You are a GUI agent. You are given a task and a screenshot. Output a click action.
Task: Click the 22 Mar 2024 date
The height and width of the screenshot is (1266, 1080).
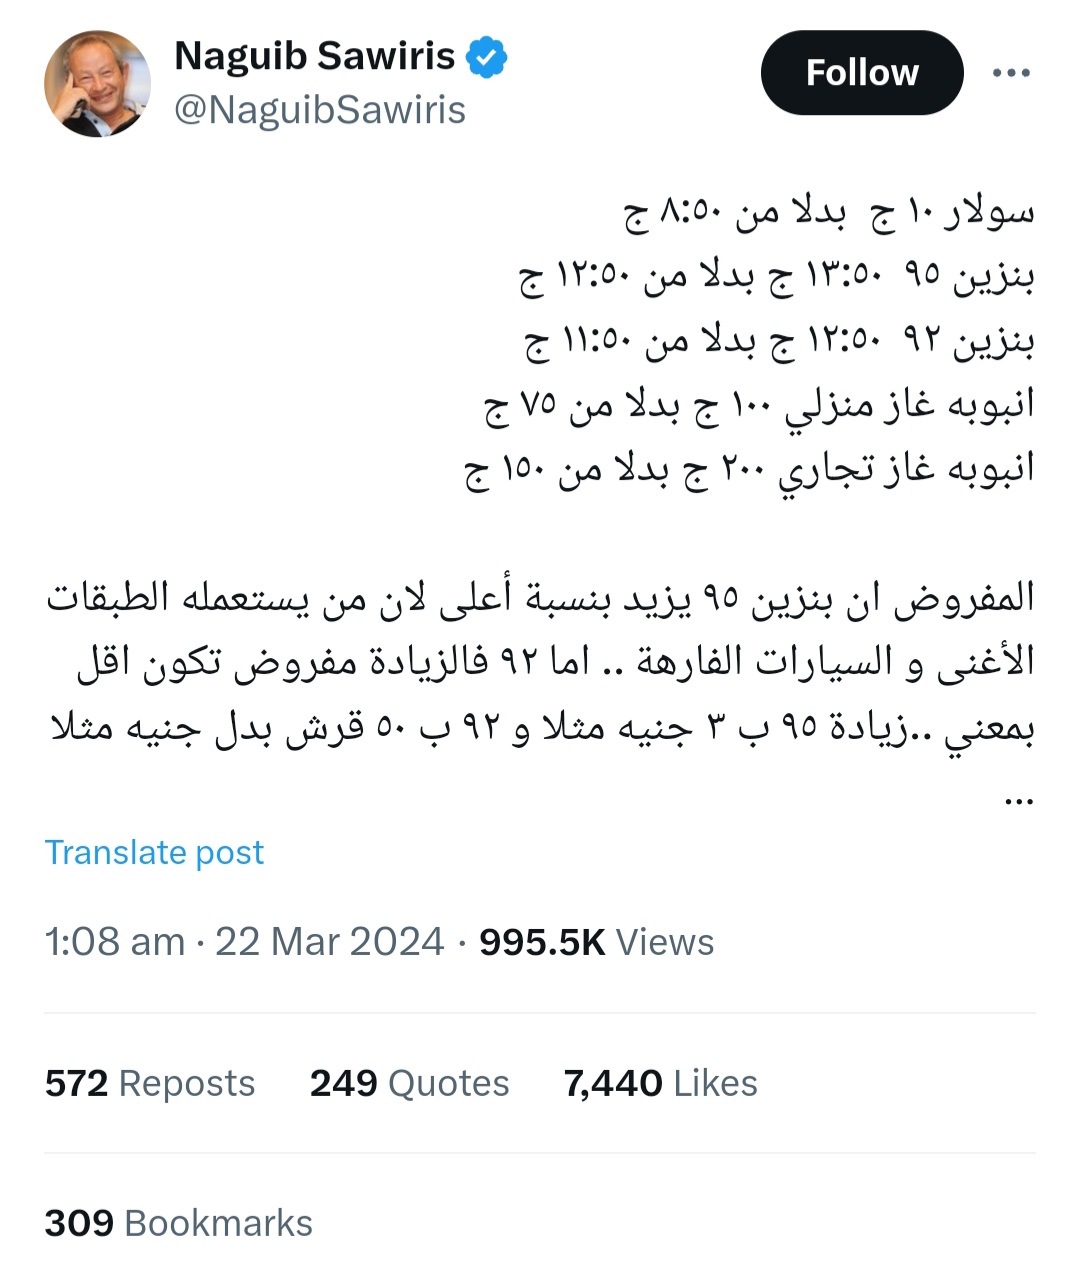coord(329,942)
